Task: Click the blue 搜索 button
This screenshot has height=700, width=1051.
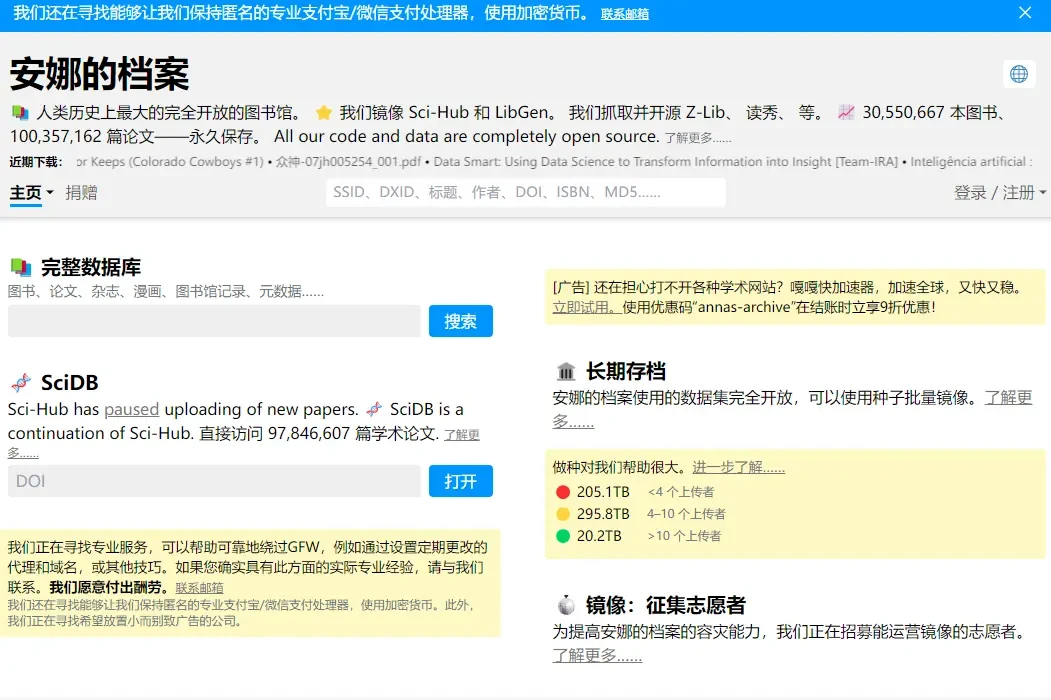Action: click(x=460, y=321)
